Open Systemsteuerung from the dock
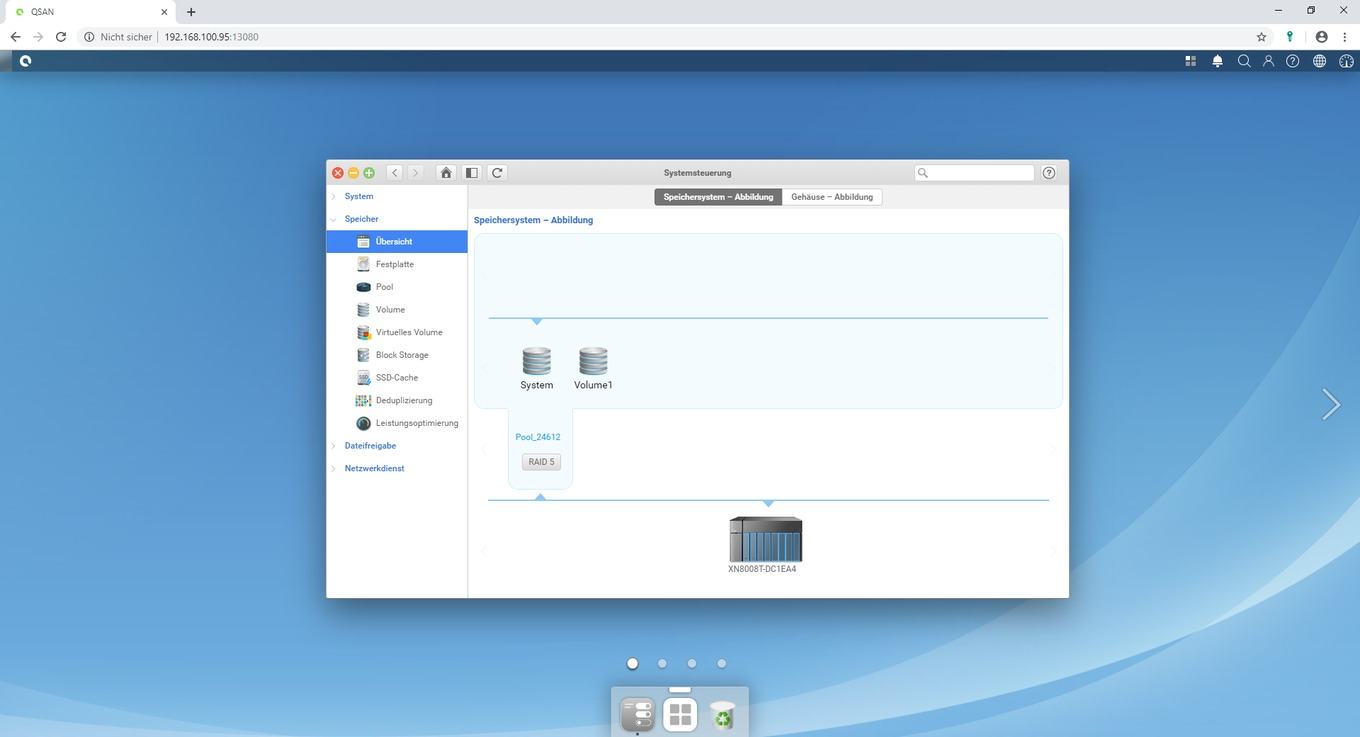The image size is (1360, 737). [637, 715]
